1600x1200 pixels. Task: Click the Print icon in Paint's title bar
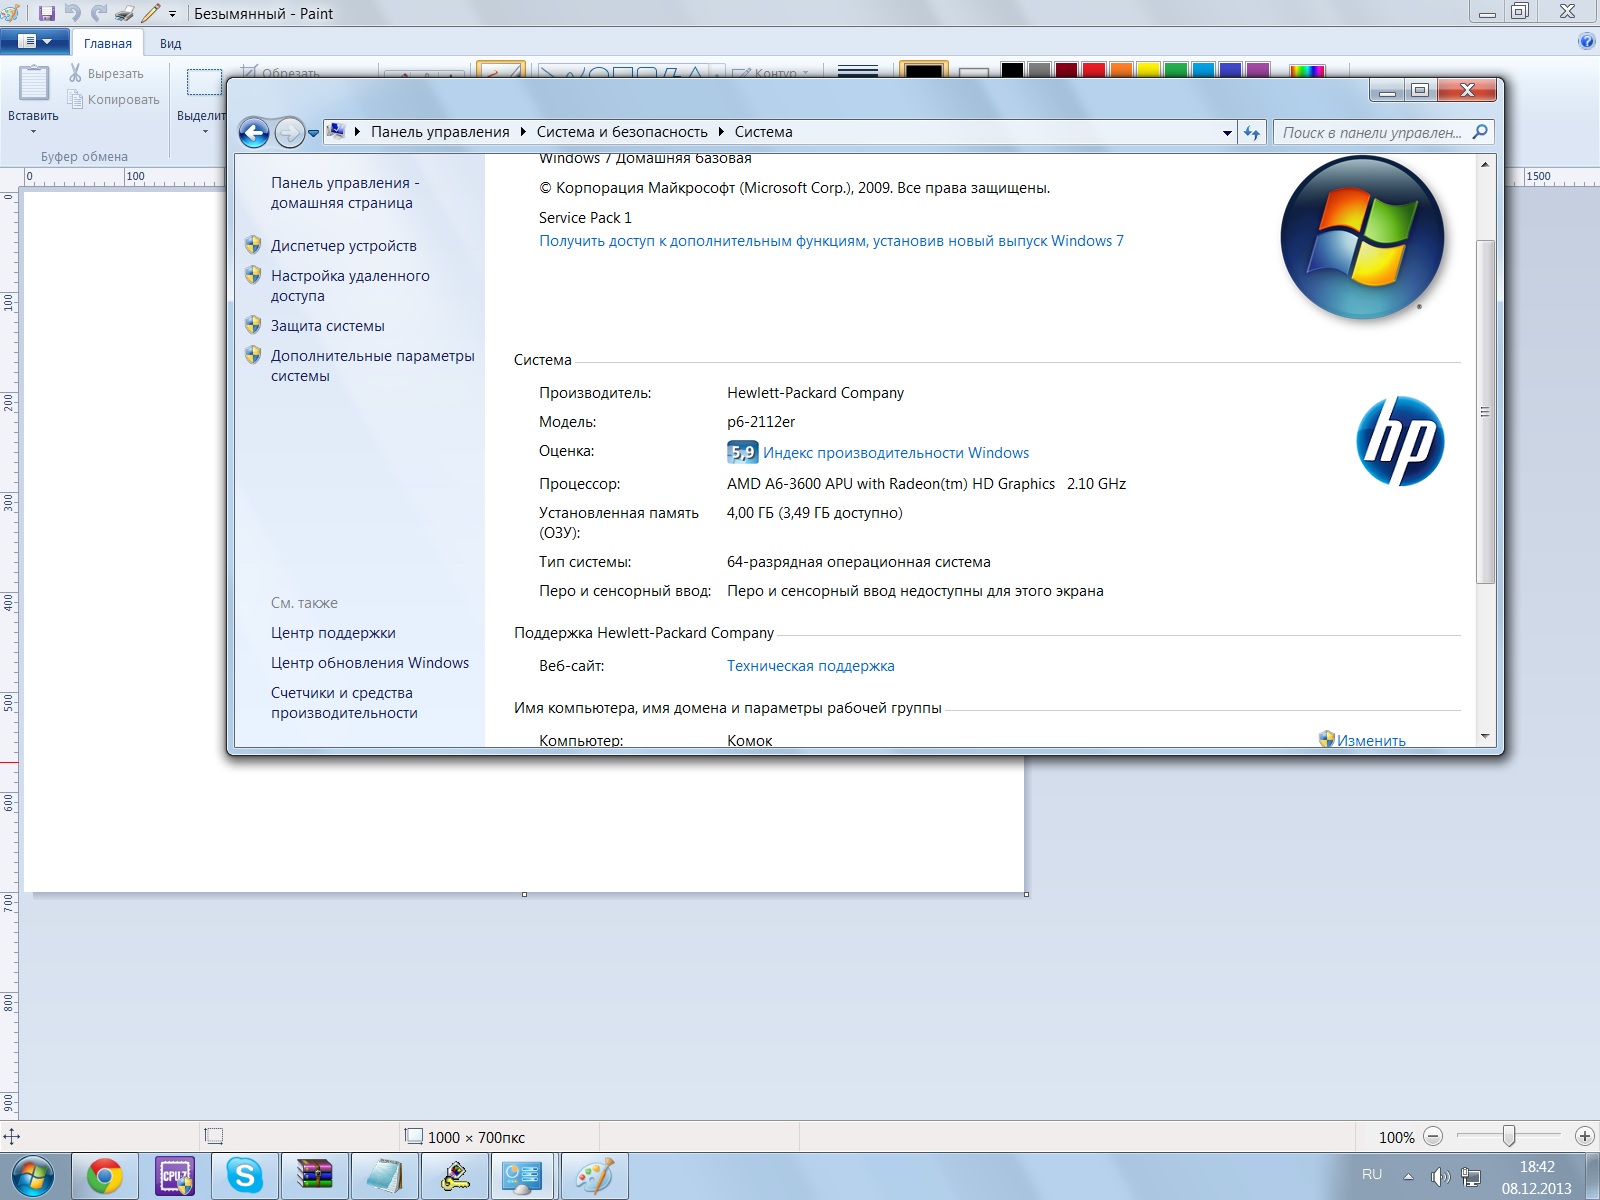124,14
